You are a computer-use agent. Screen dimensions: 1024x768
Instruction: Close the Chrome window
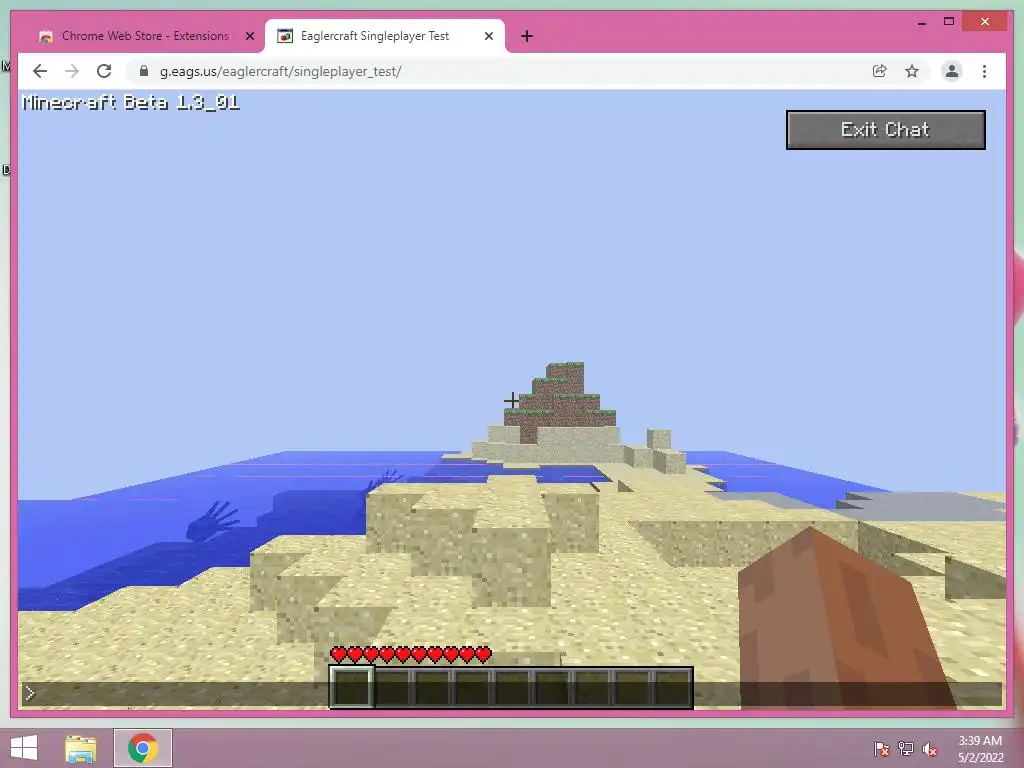click(985, 22)
